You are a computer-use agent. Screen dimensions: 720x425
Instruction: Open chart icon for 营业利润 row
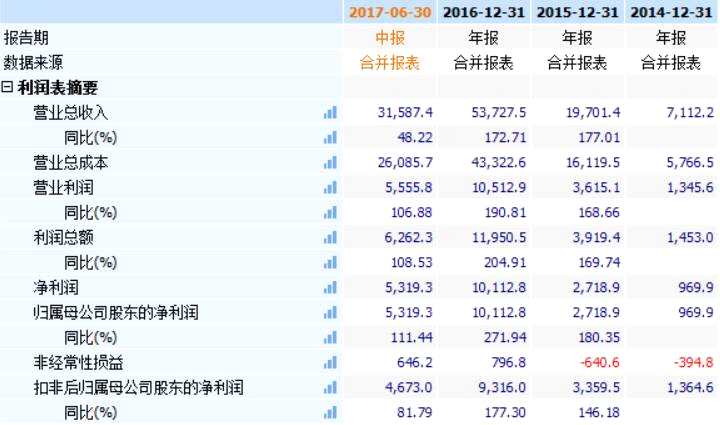330,187
